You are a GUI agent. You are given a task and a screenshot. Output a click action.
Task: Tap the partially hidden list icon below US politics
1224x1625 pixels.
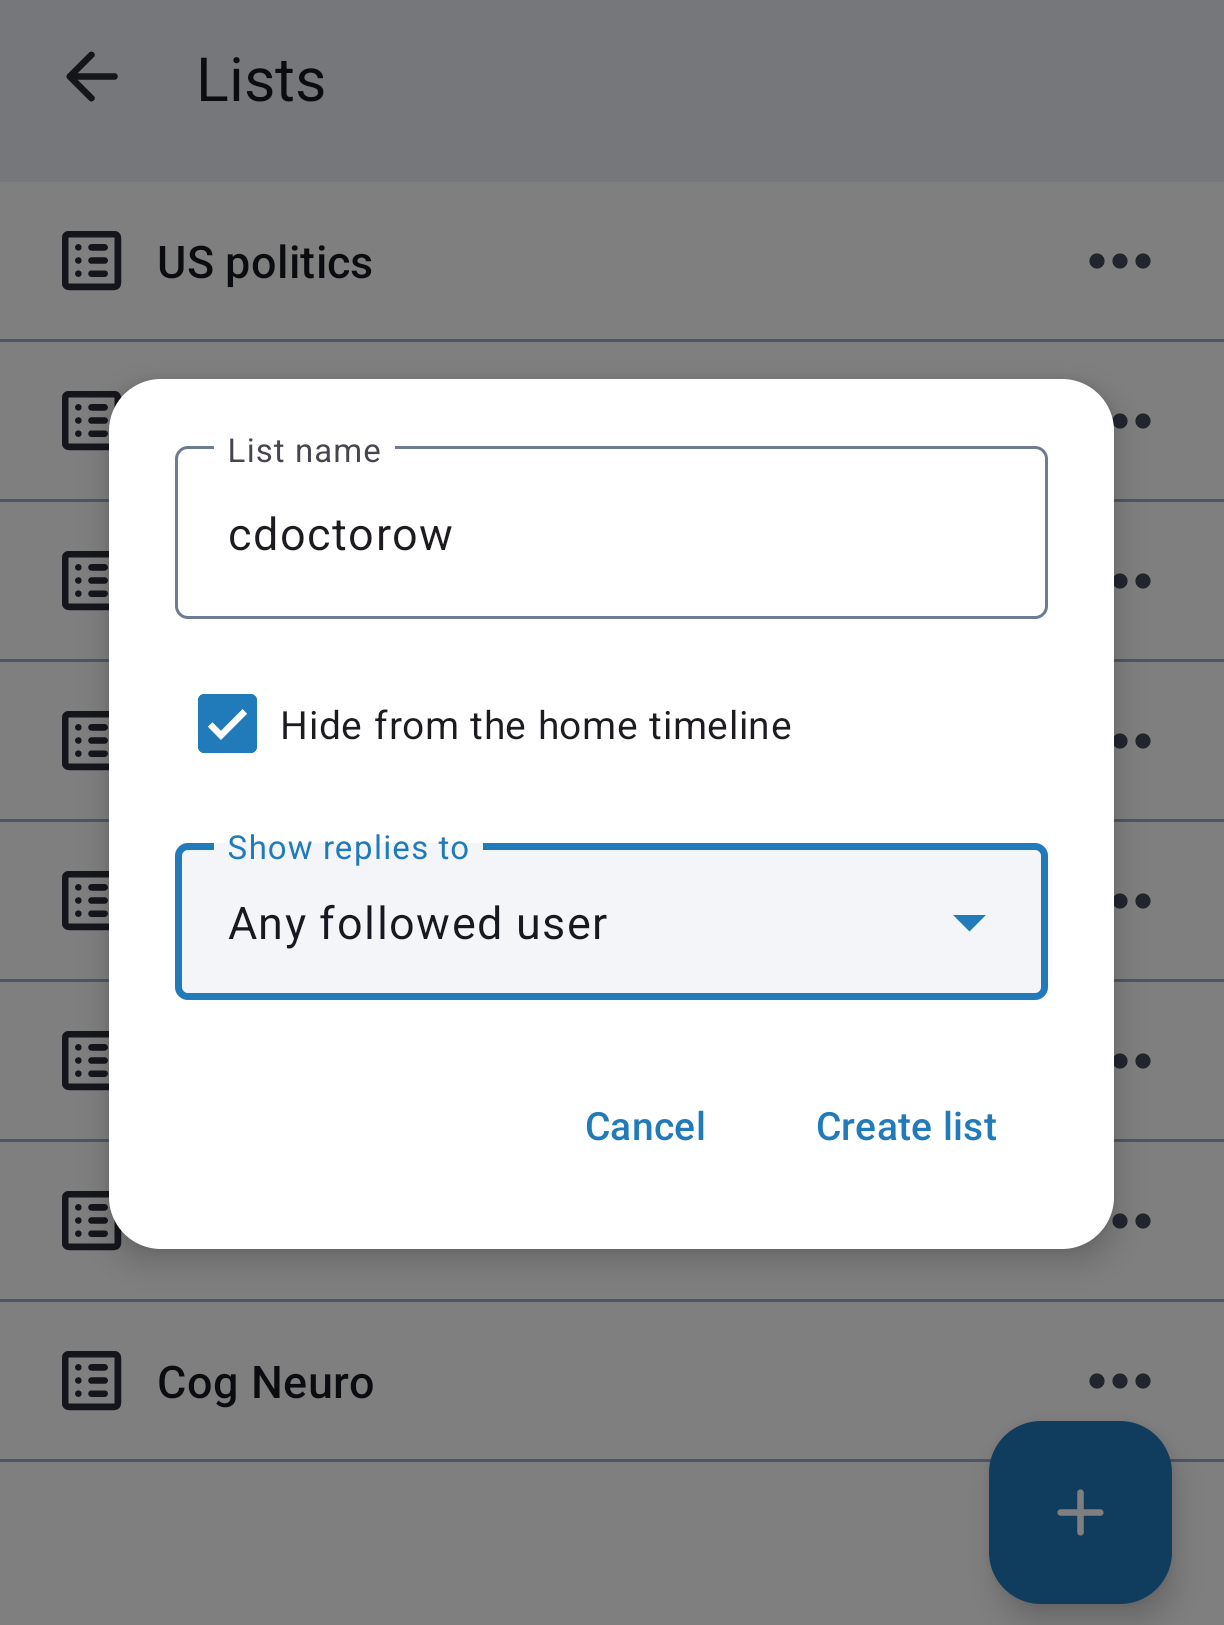[86, 421]
